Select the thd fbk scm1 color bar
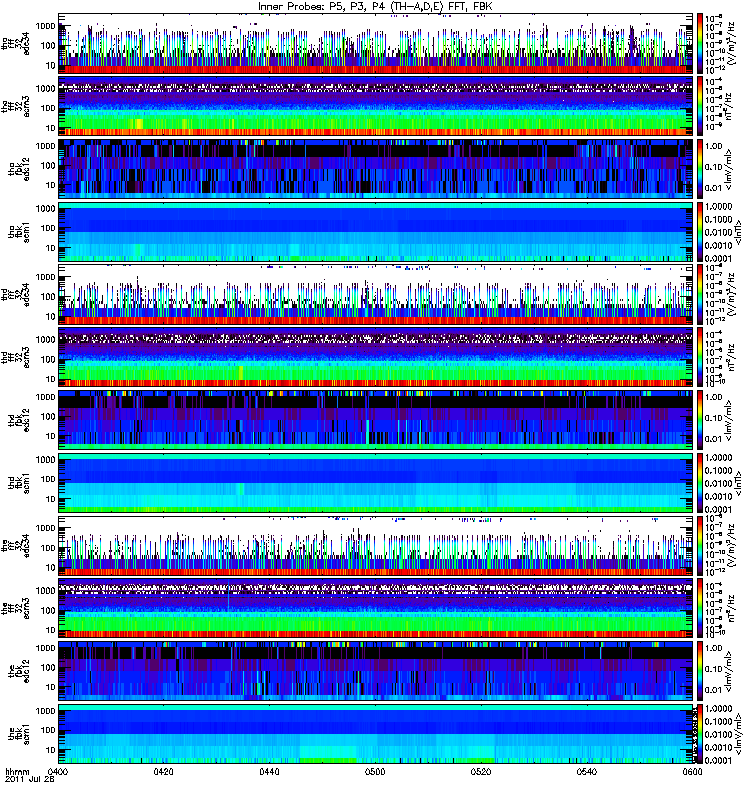750x800 pixels. pos(700,483)
